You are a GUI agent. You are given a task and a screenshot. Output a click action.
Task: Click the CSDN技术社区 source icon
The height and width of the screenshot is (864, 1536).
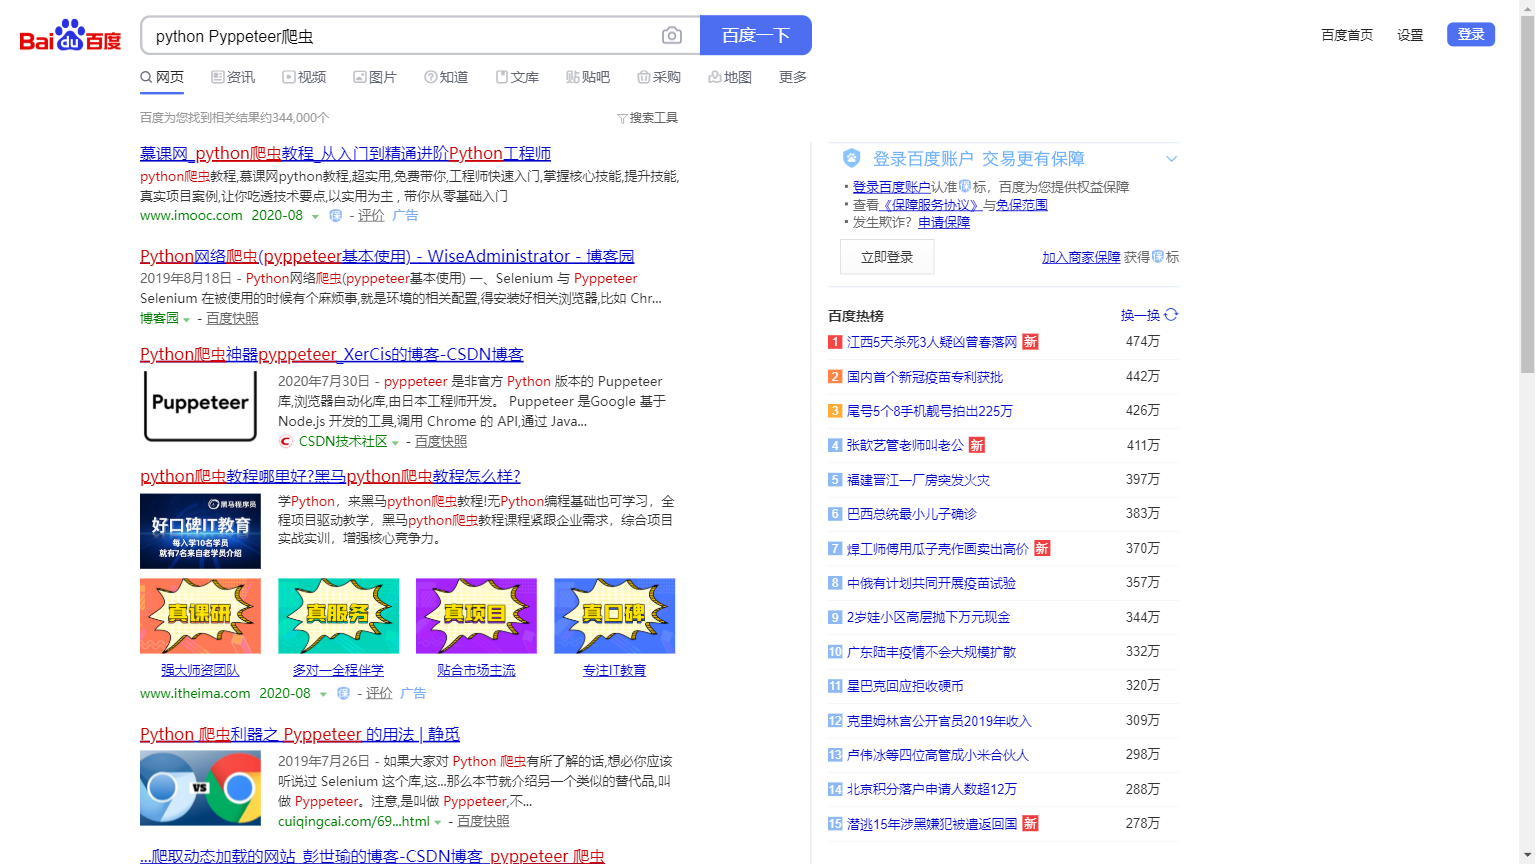285,441
